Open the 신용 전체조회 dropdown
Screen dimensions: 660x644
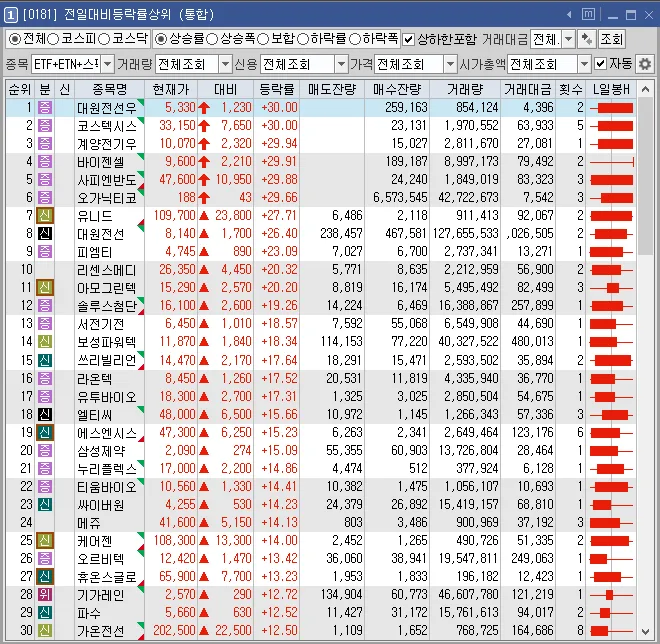[x=341, y=64]
